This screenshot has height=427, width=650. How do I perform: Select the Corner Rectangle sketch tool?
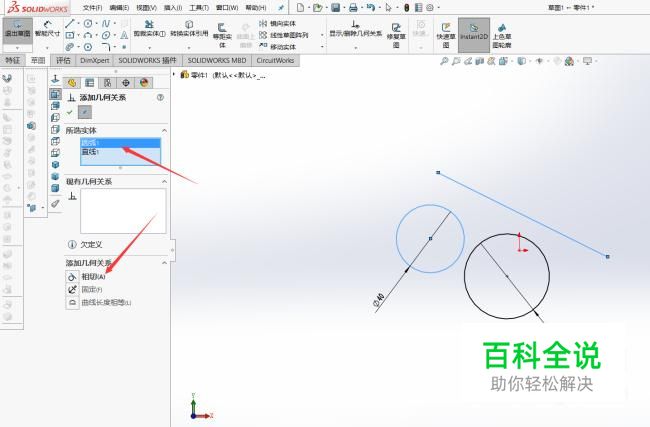coord(70,35)
